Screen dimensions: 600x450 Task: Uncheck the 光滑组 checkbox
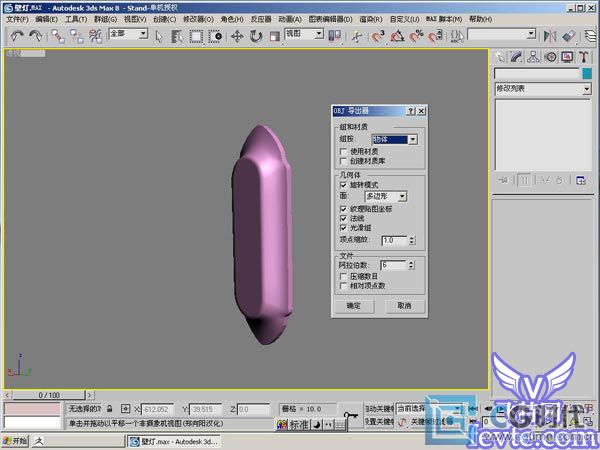pyautogui.click(x=343, y=228)
